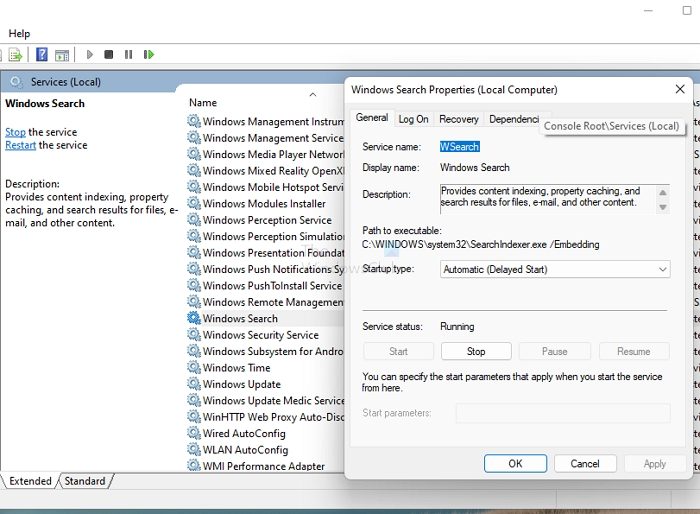Select Windows Push Notifications System row

pos(266,269)
